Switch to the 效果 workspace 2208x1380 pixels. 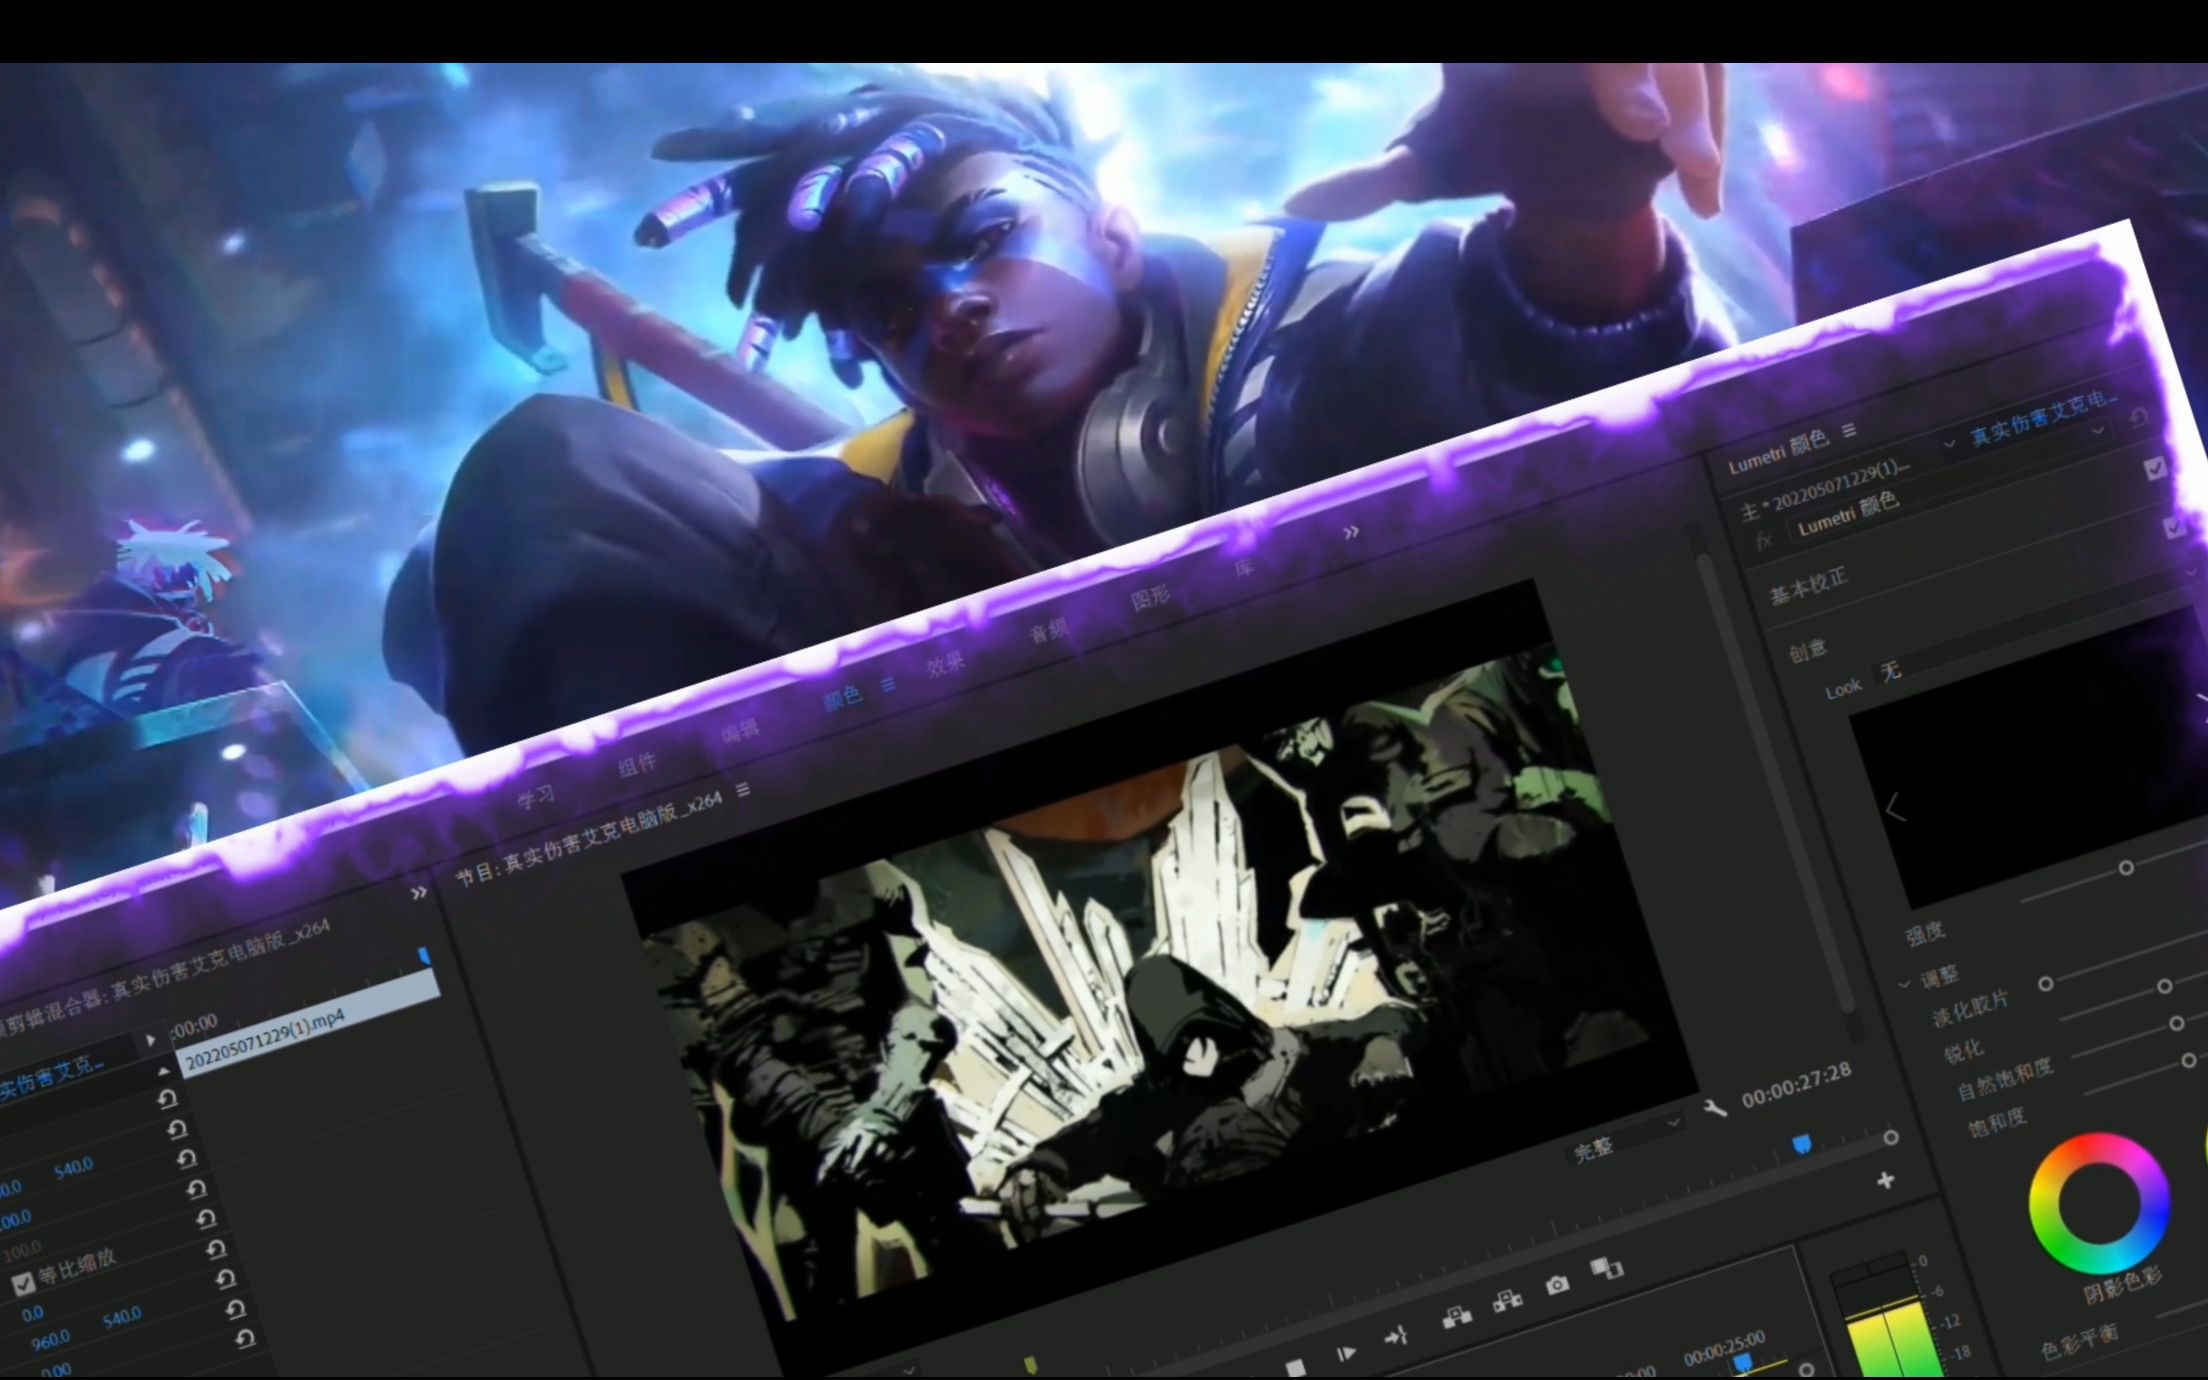(x=945, y=663)
